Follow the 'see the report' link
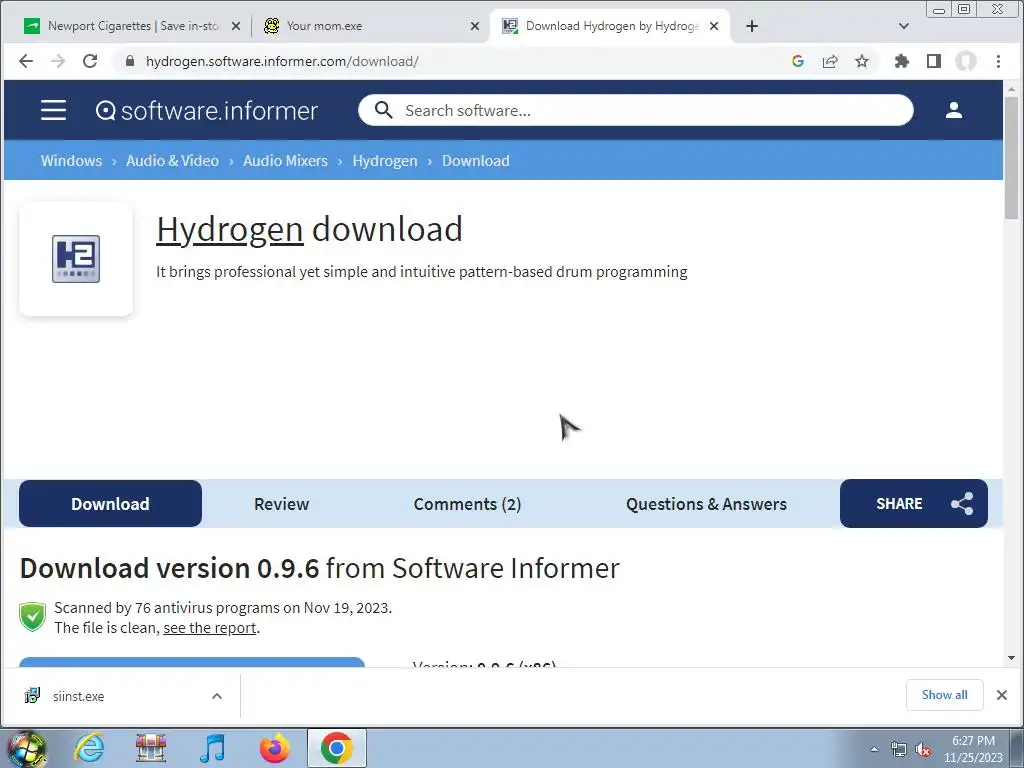 210,628
